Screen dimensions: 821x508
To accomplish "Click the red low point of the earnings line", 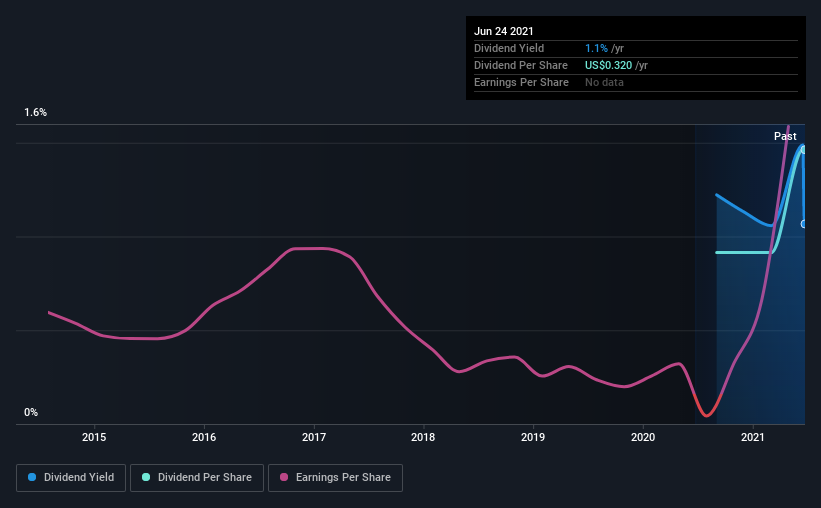I will [x=706, y=413].
